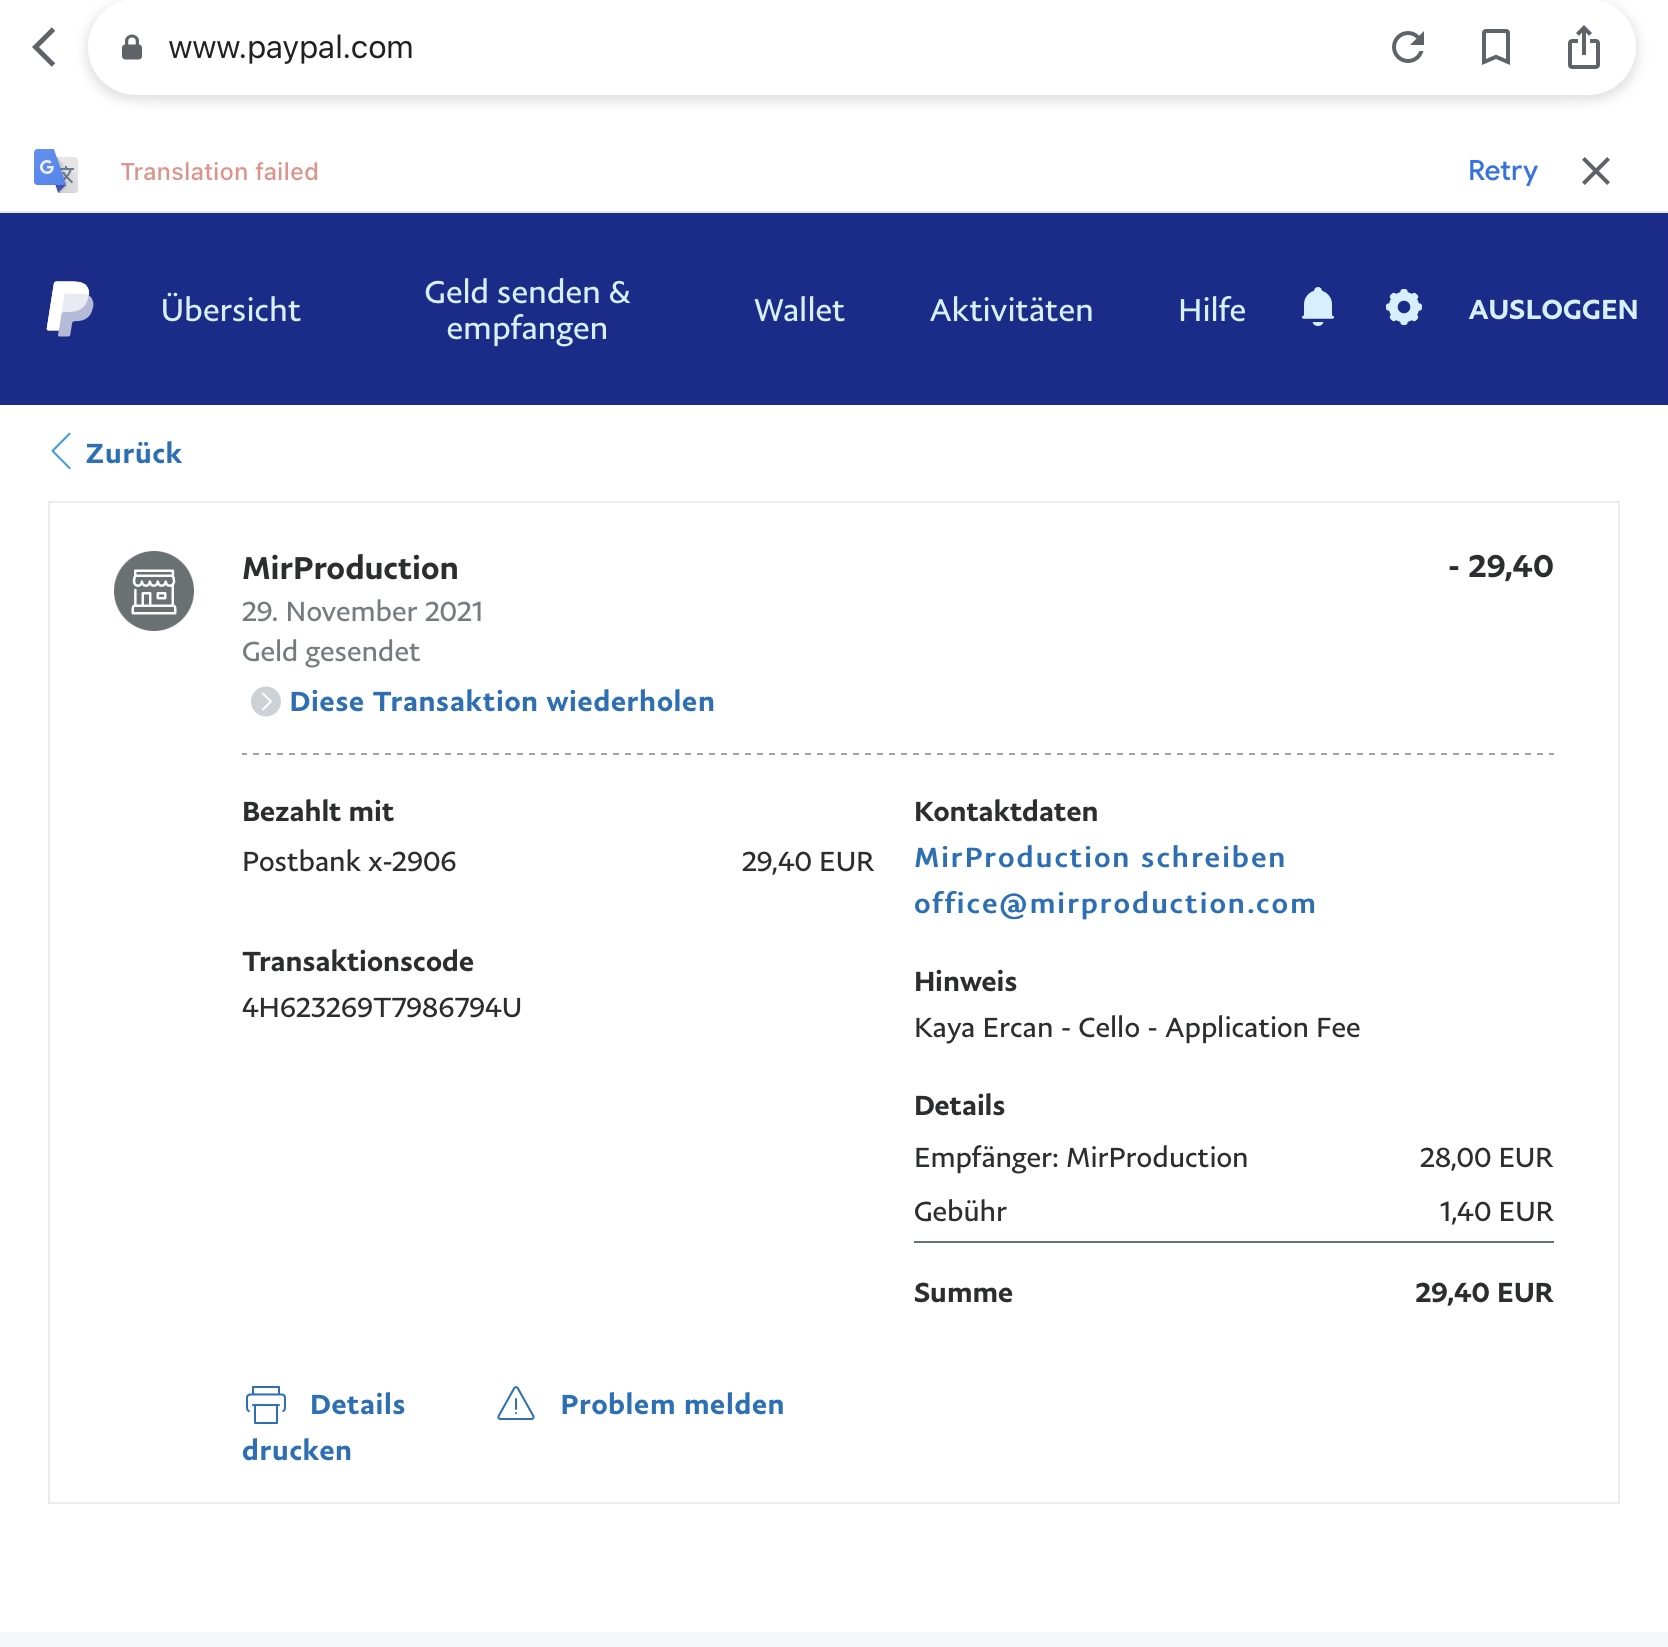
Task: Open Geld senden & empfangen
Action: point(527,310)
